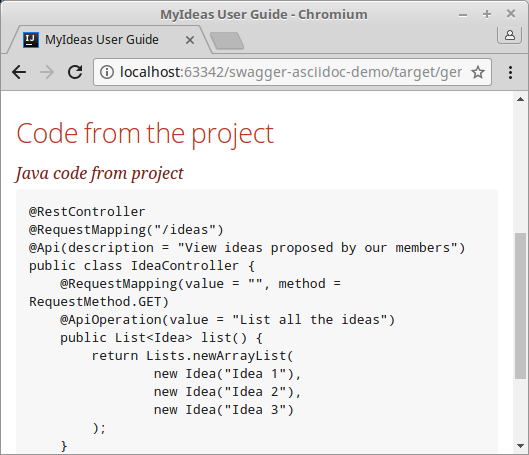Click the scrollbar down arrow
529x455 pixels.
pos(521,446)
